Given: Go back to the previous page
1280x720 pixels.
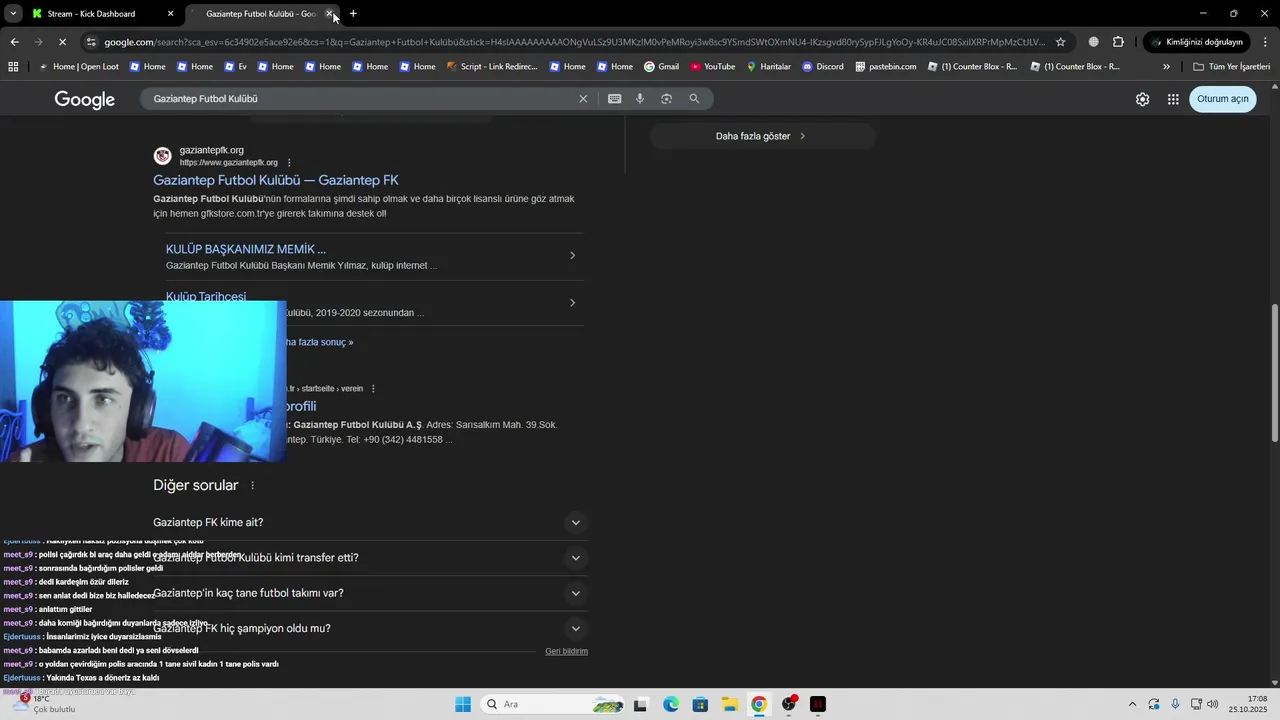Looking at the screenshot, I should click(14, 42).
